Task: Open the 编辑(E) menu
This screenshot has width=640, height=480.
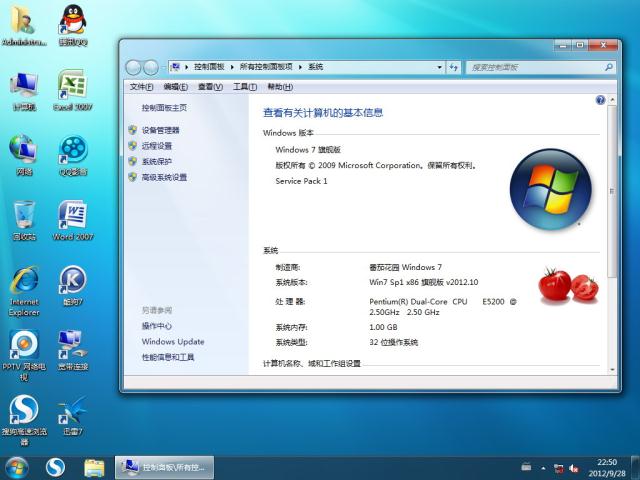Action: (176, 87)
